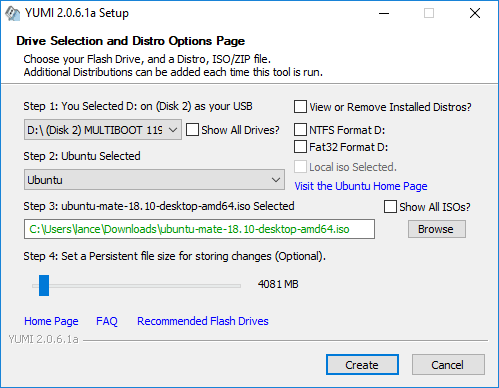The image size is (499, 388).
Task: Click the 4081 MB size value
Action: [278, 284]
